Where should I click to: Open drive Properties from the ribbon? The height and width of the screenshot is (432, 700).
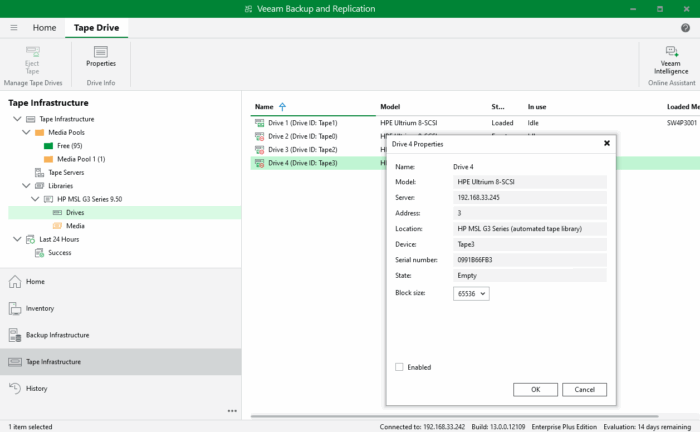click(101, 56)
